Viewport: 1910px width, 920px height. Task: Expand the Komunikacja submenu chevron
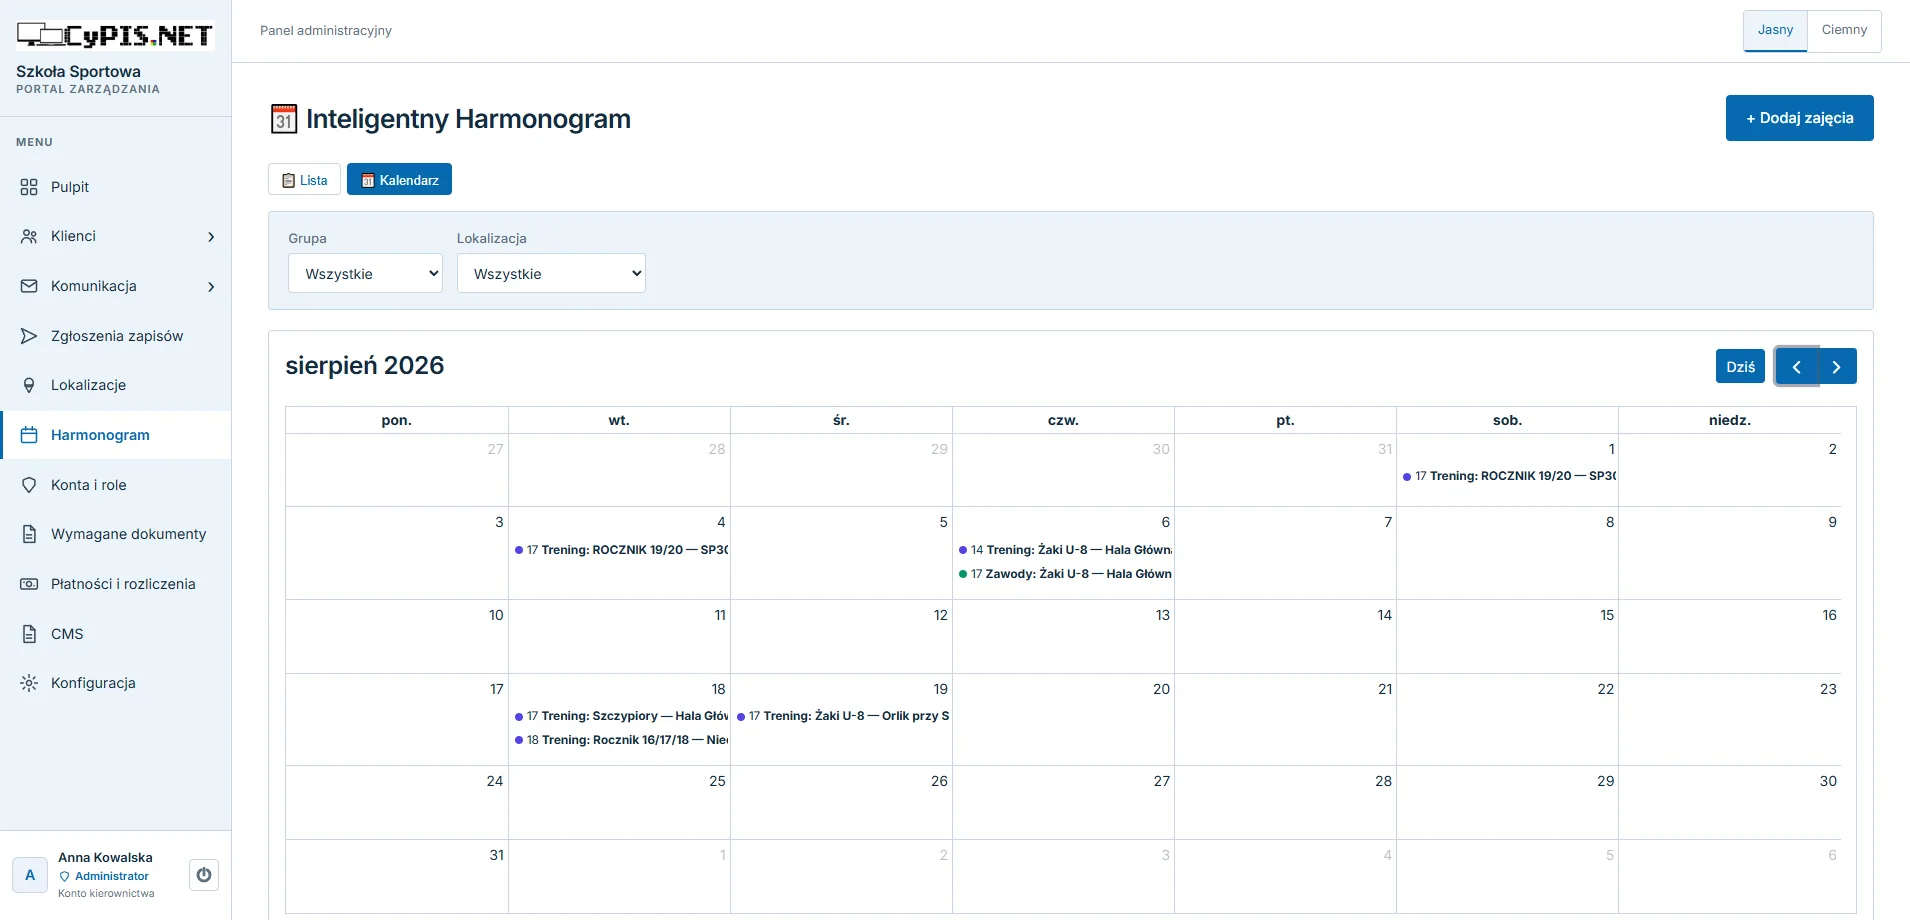coord(211,287)
